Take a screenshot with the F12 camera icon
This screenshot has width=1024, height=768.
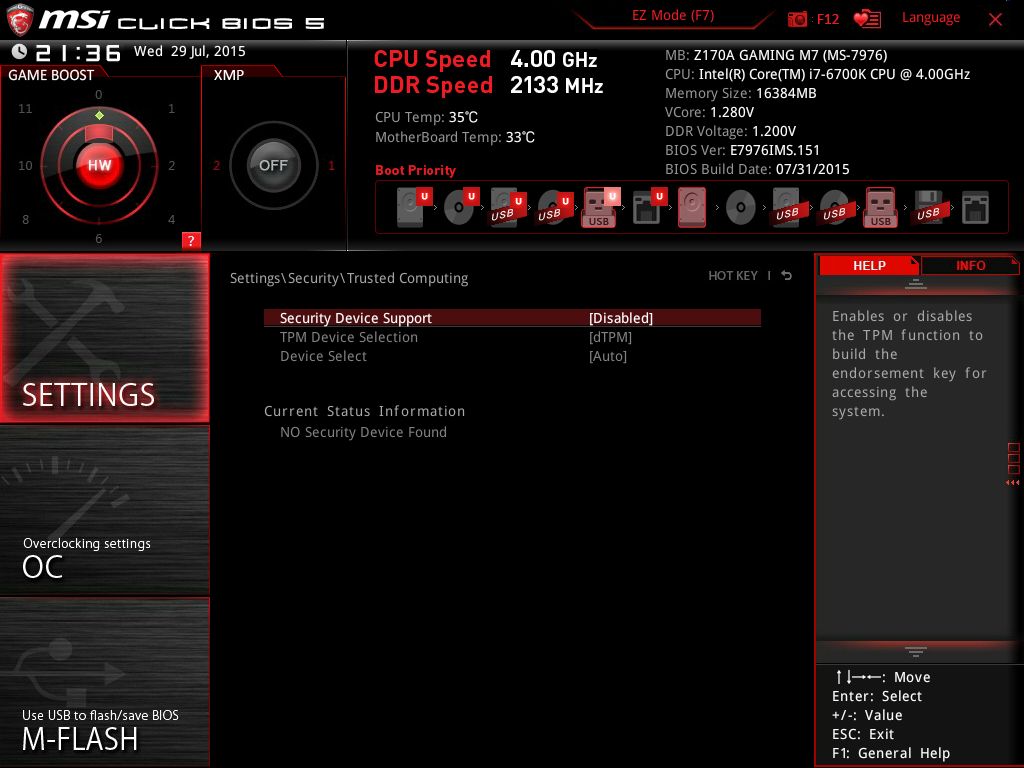[x=797, y=19]
